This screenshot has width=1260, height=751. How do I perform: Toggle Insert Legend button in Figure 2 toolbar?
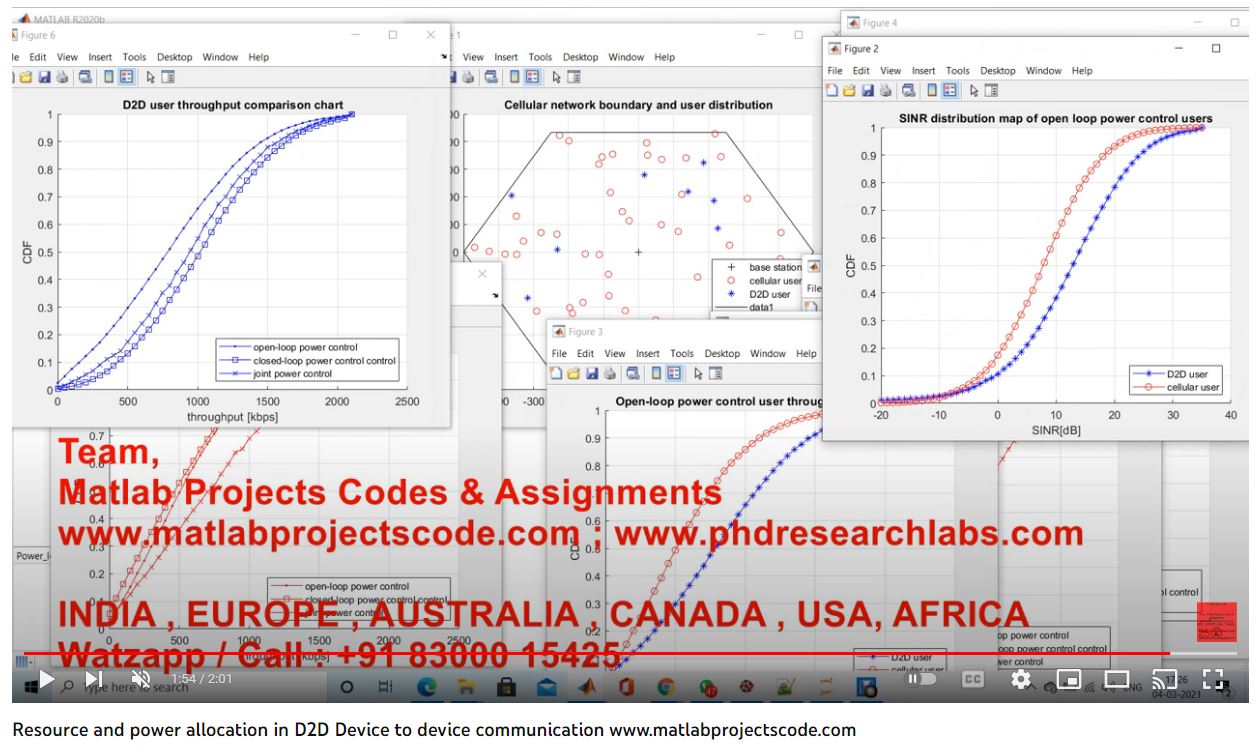(949, 91)
